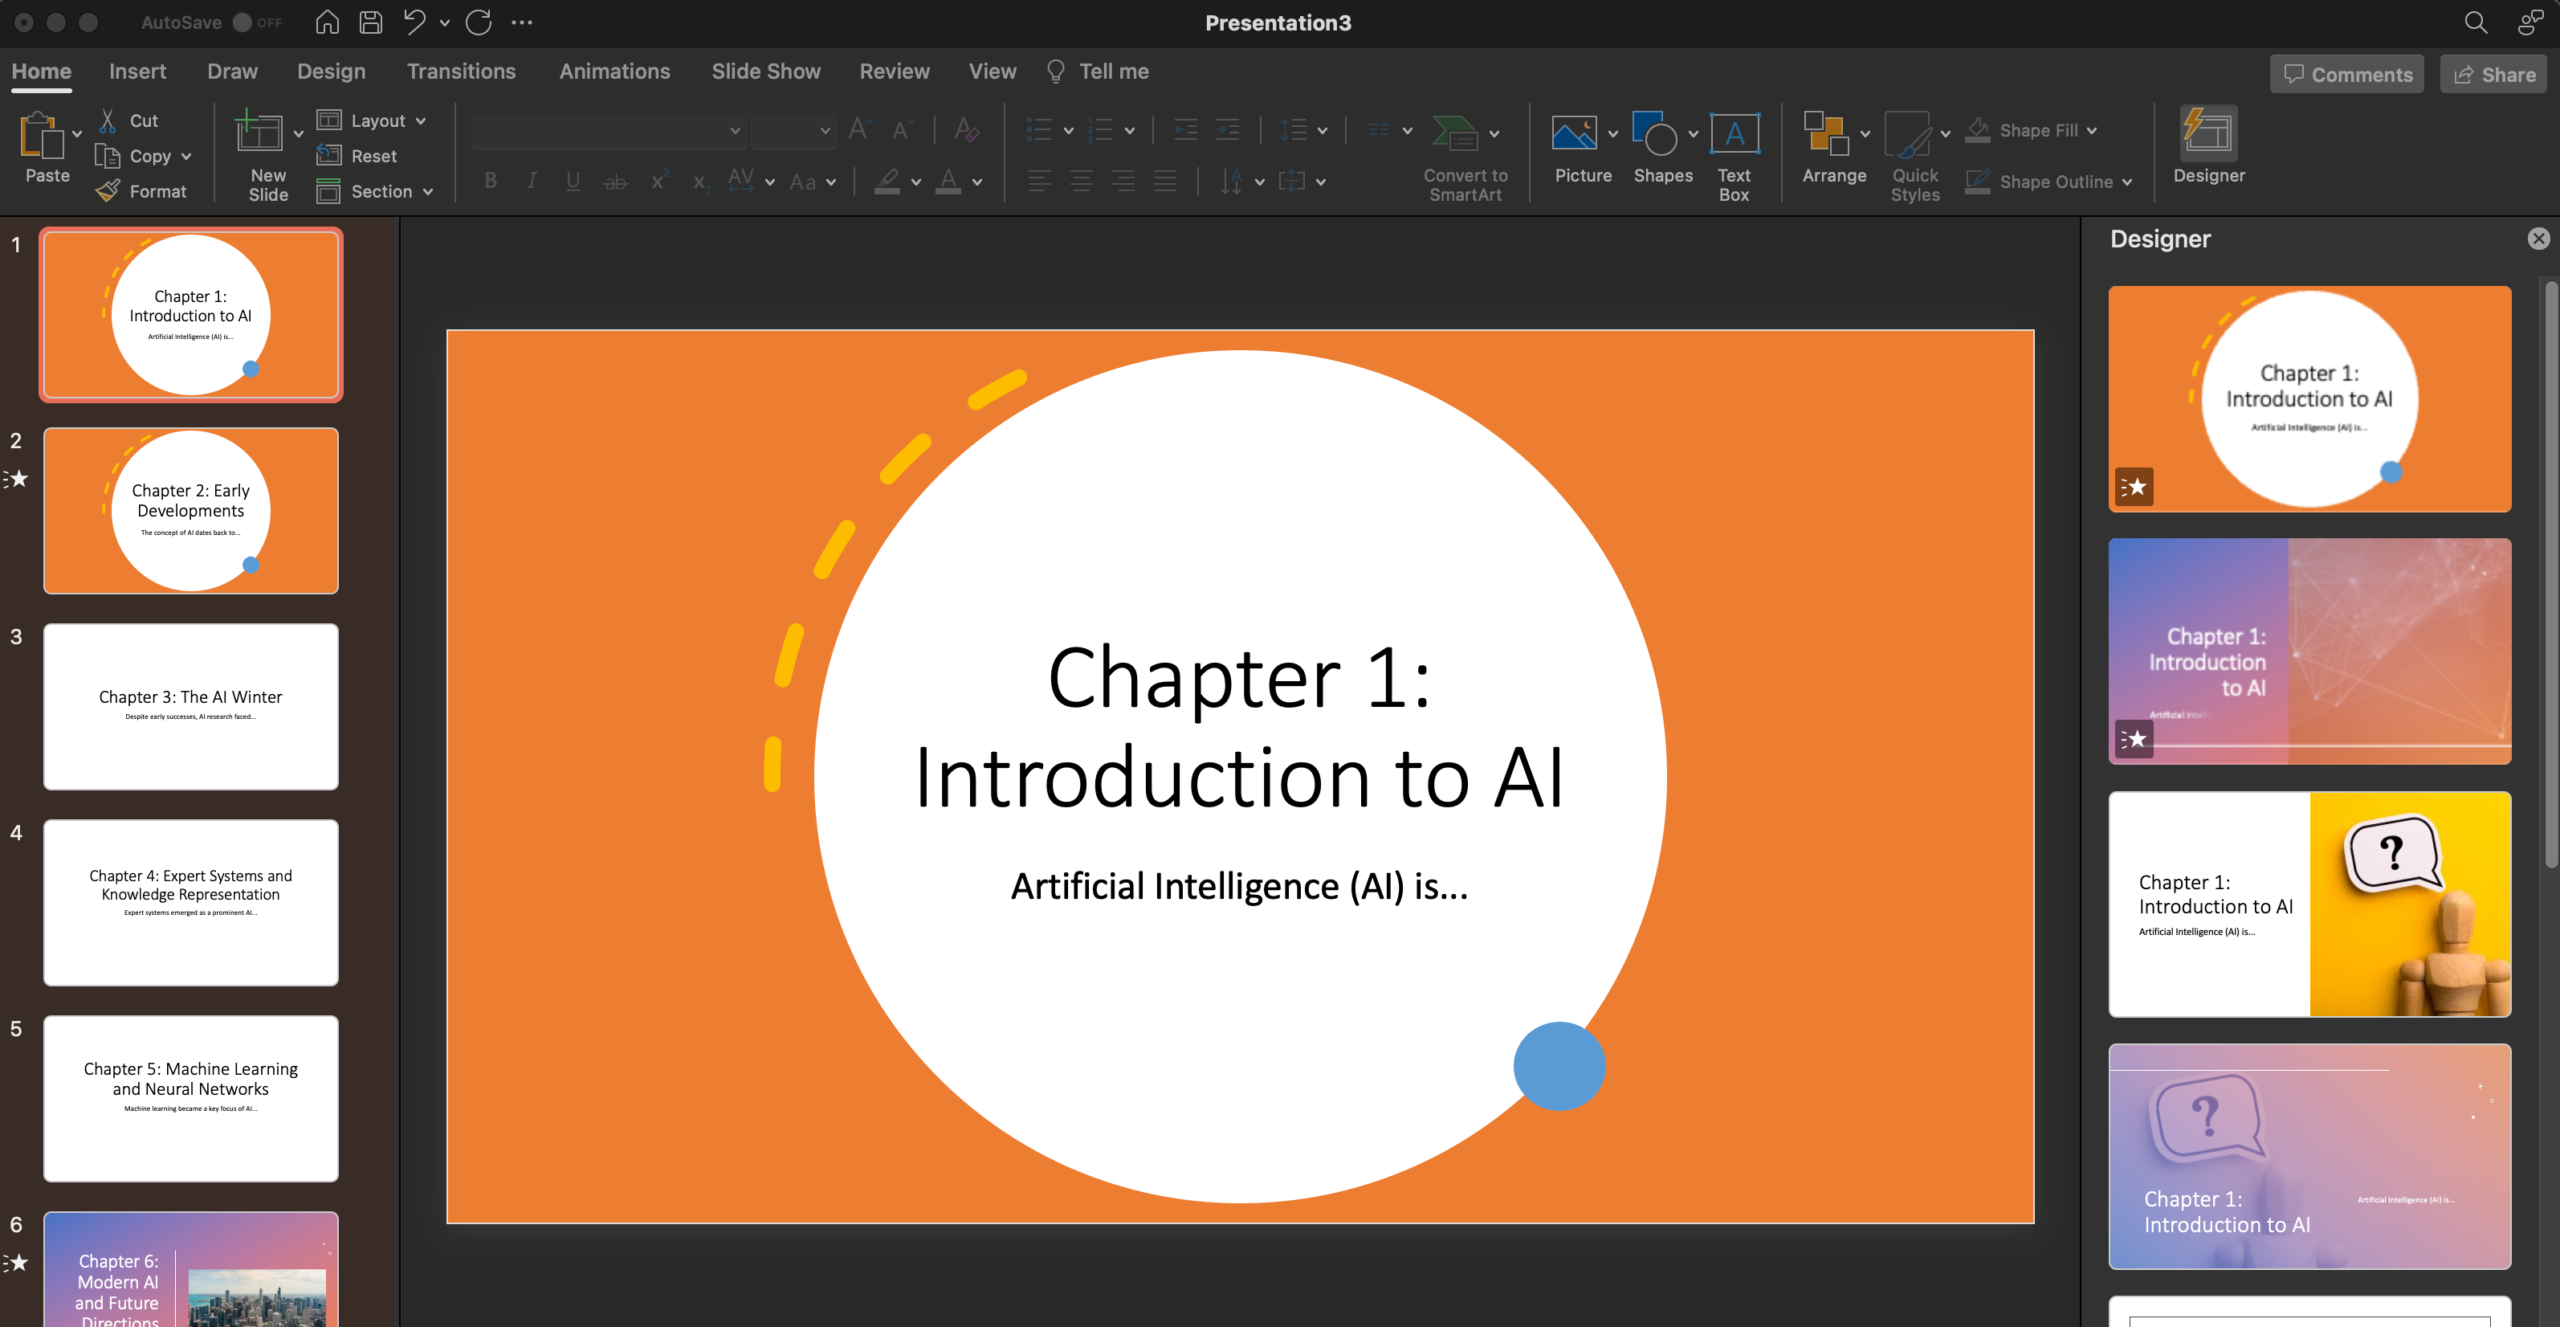Click the Shapes tool icon
Viewport: 2560px width, 1327px height.
point(1654,133)
